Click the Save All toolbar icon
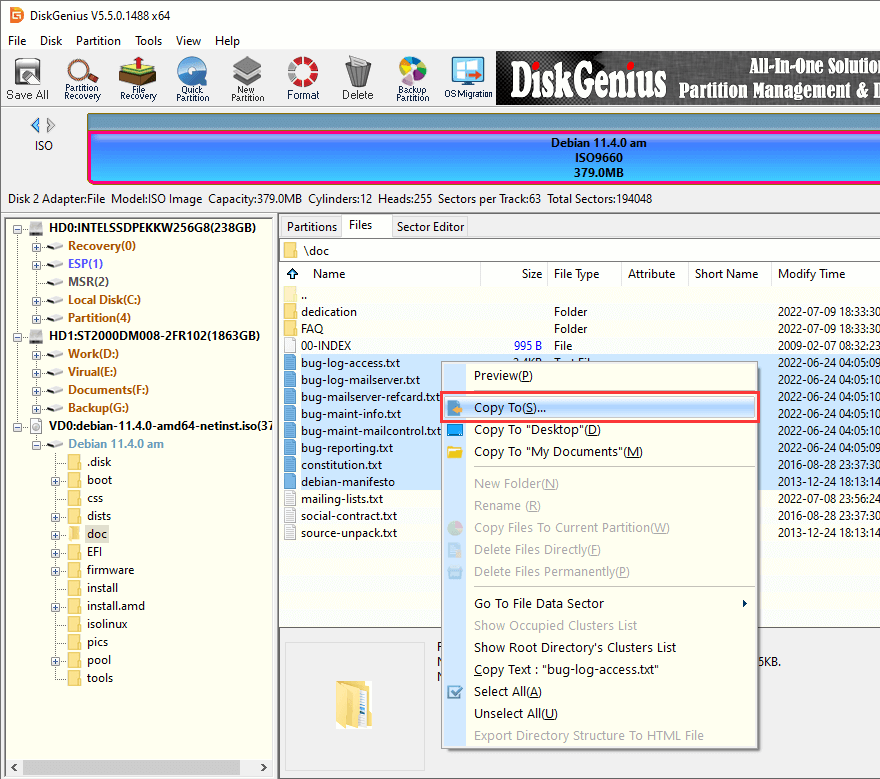 pos(27,78)
